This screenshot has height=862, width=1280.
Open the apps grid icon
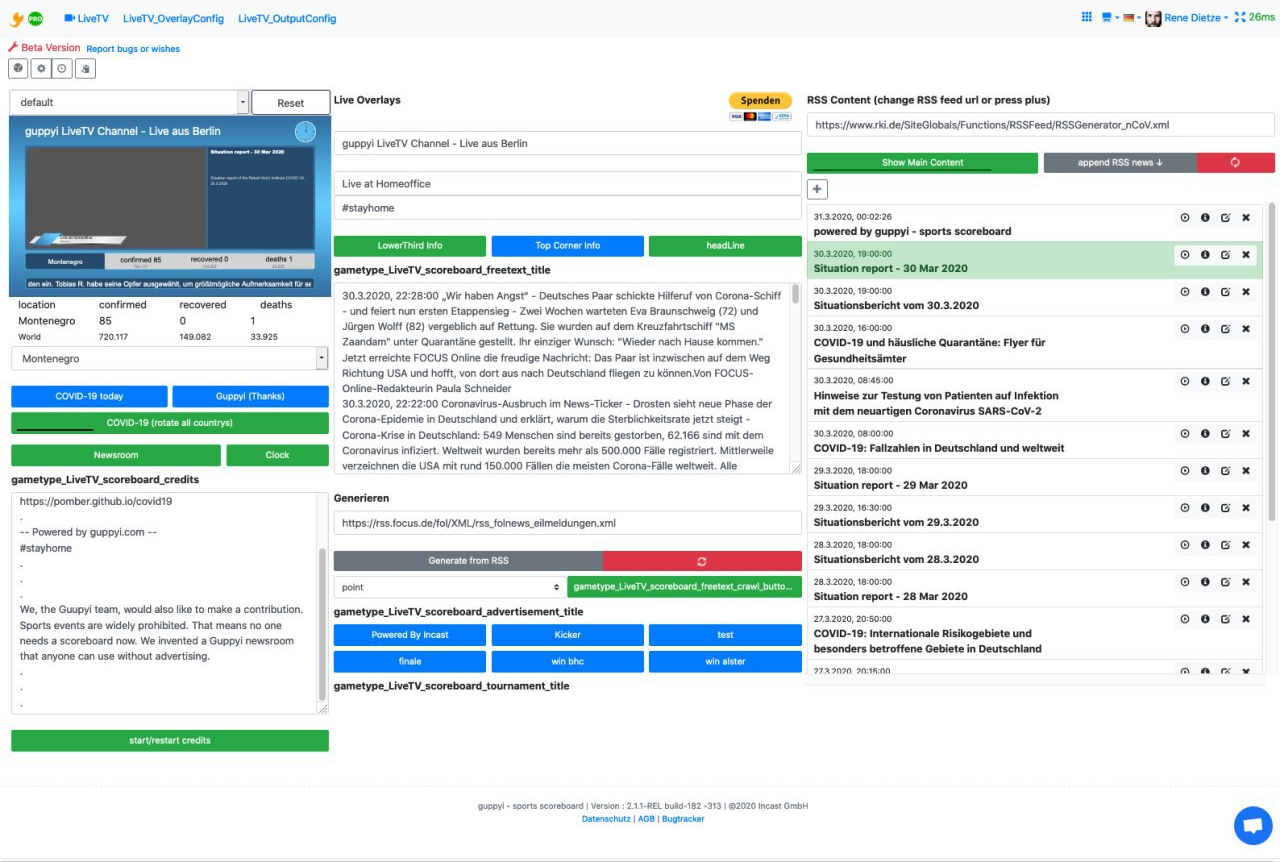point(1087,17)
